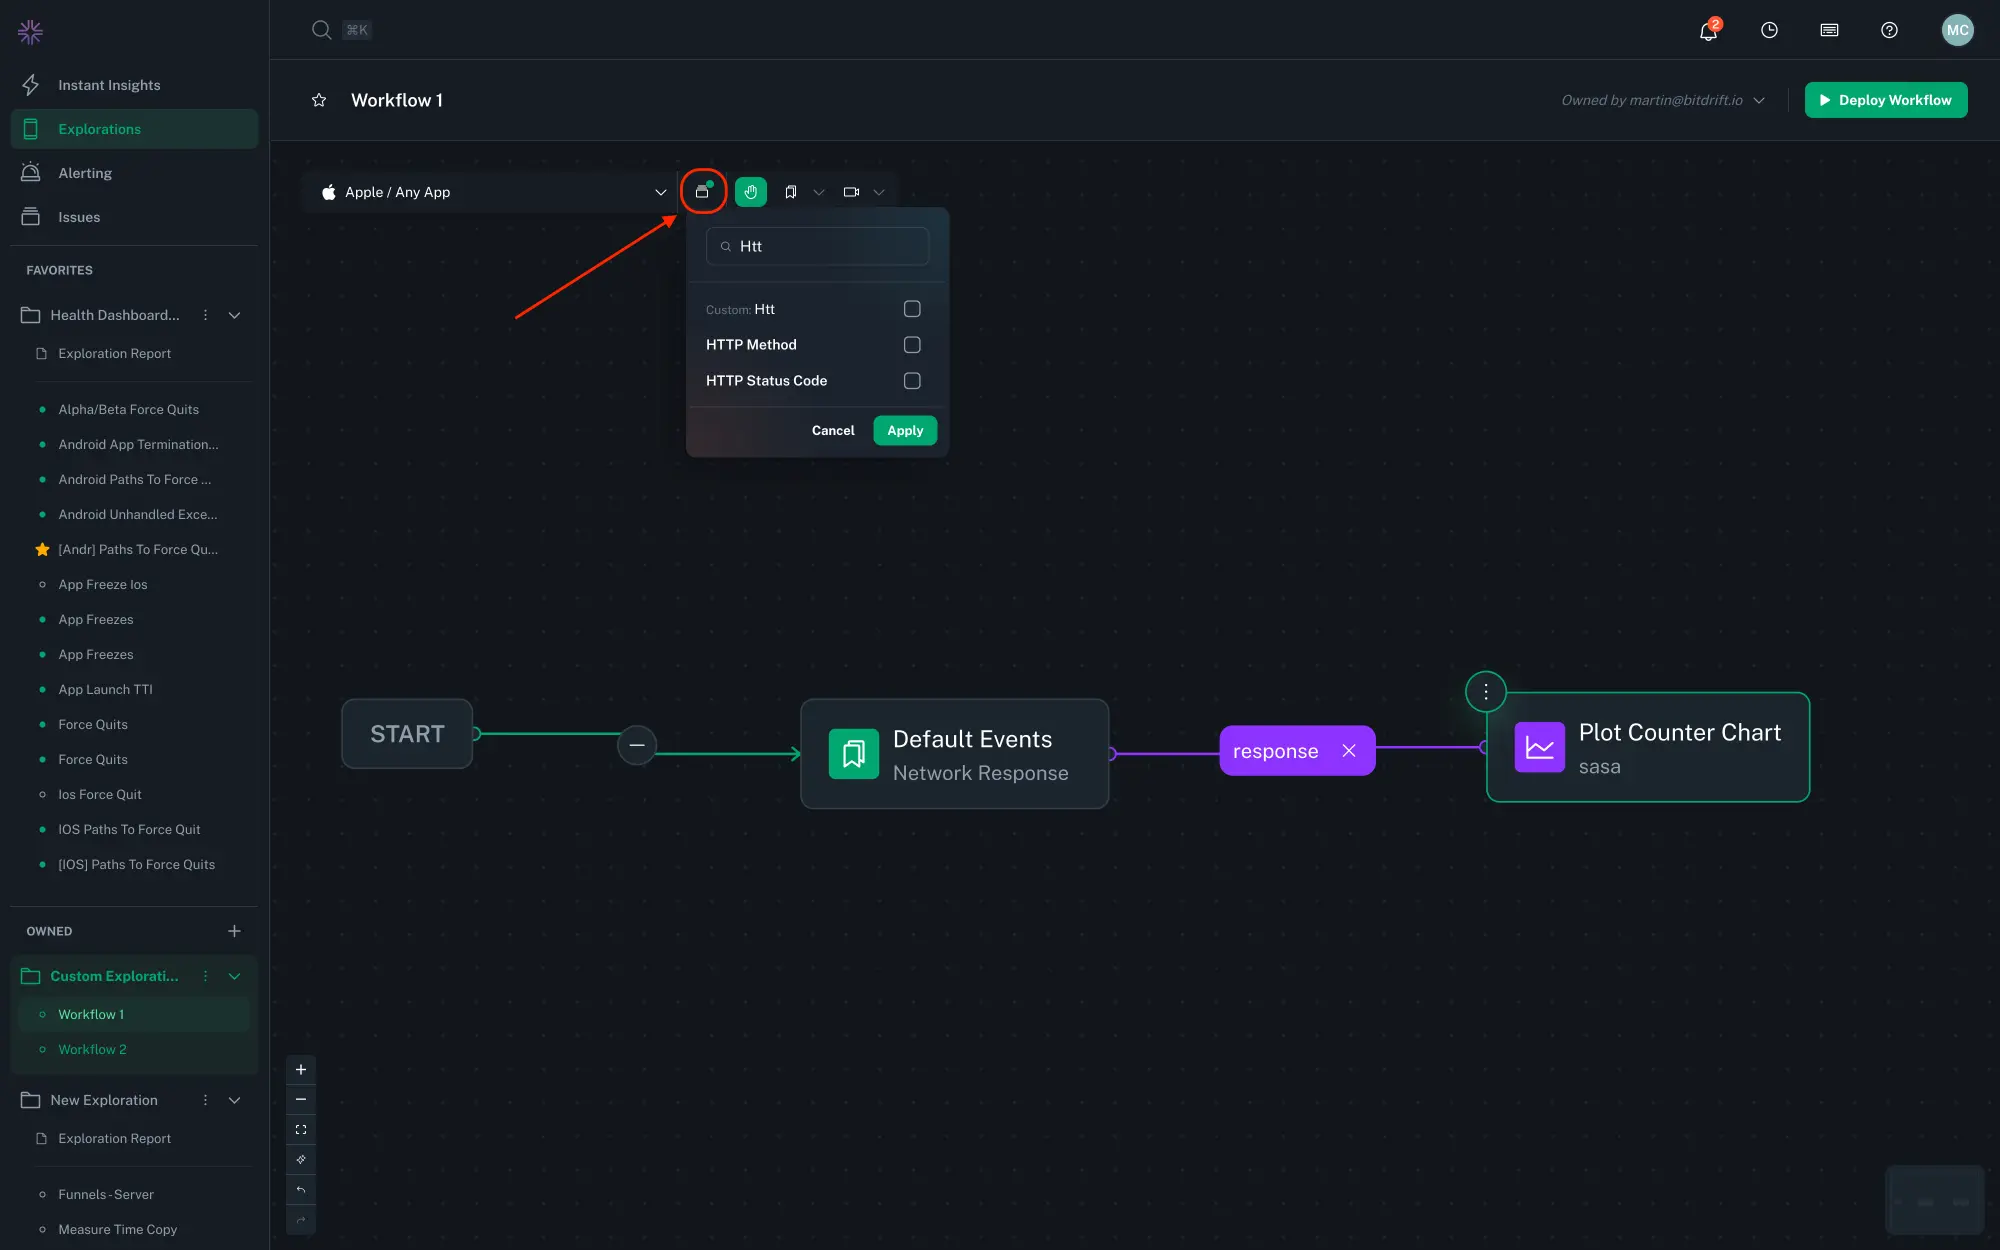Collapse the Health Dashboard favorites folder
Viewport: 2000px width, 1250px height.
234,314
